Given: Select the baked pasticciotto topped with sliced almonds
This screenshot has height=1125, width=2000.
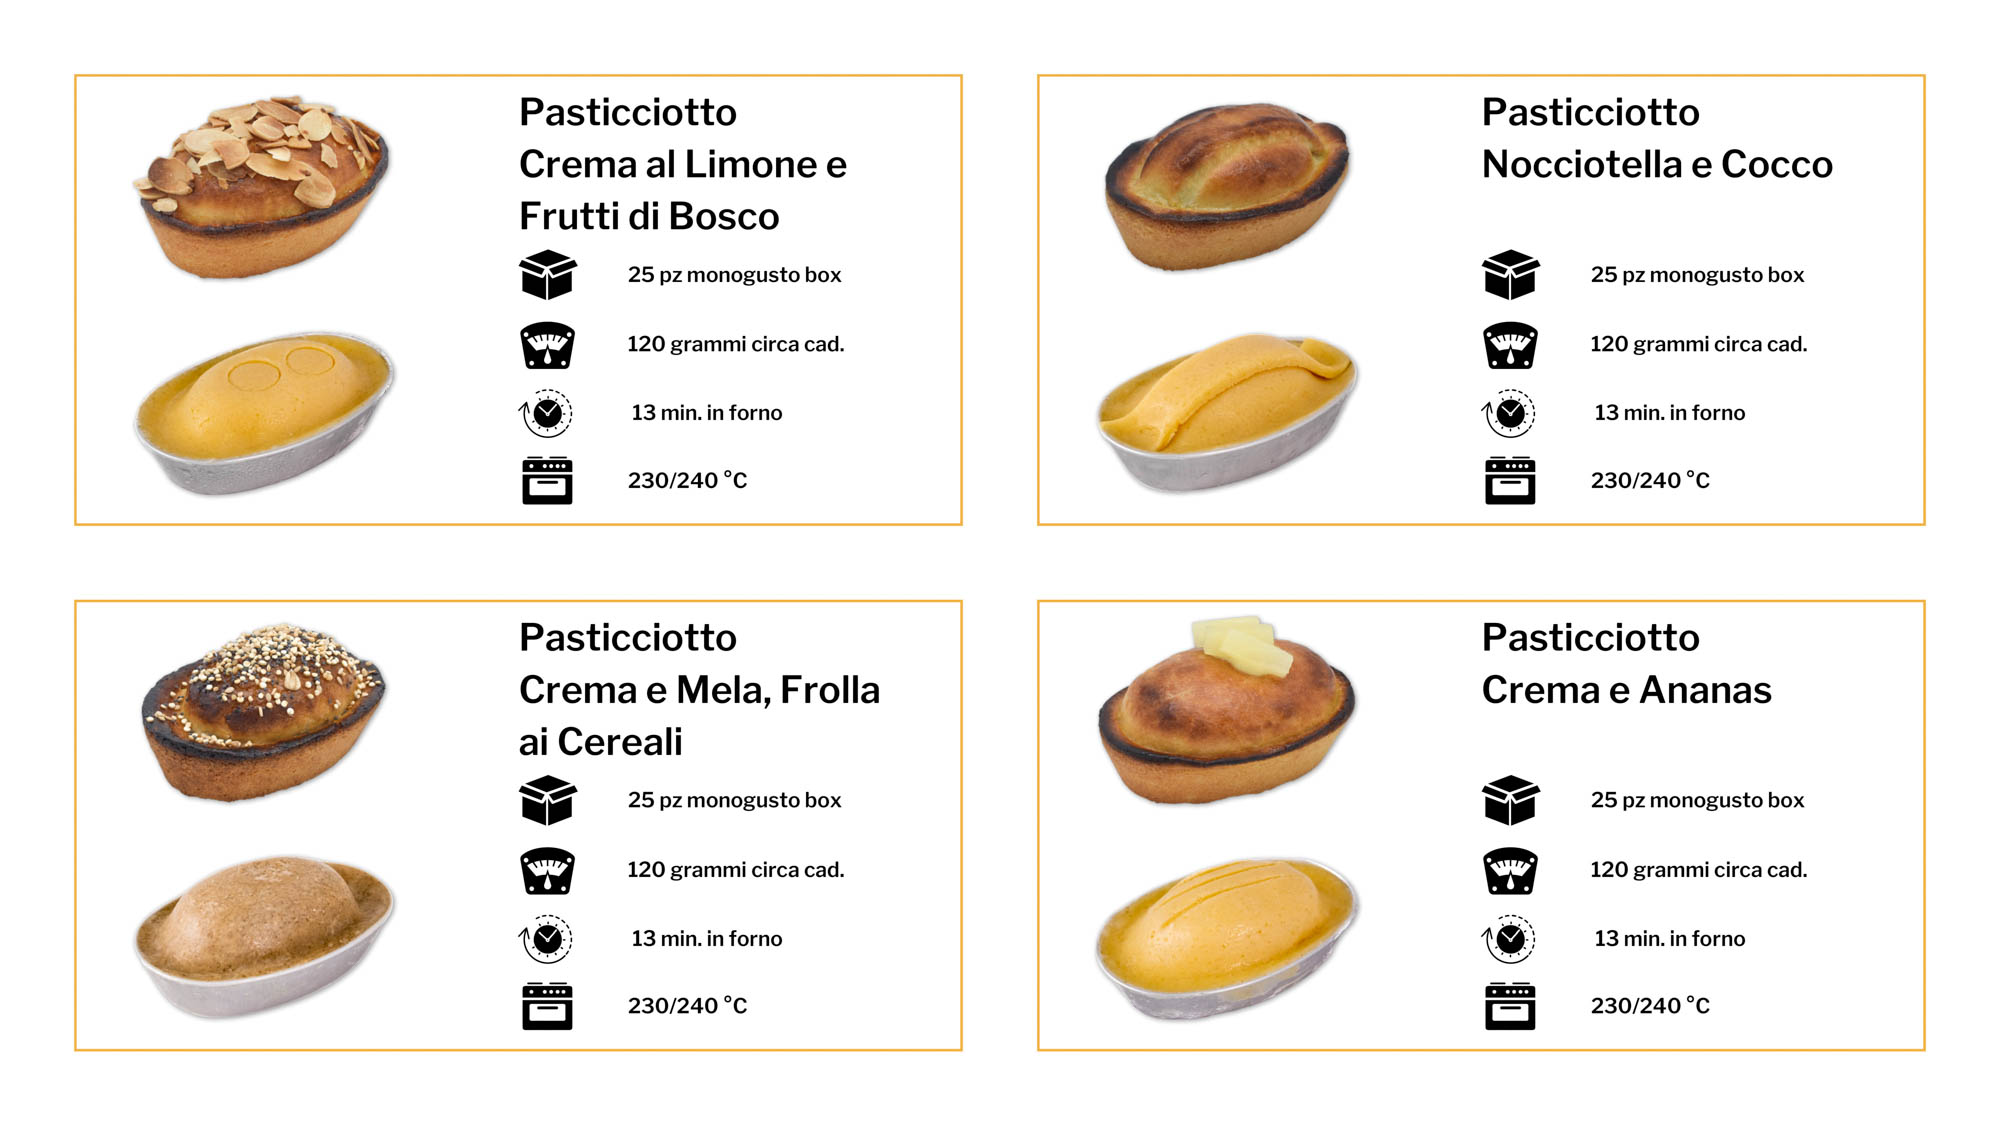Looking at the screenshot, I should 262,185.
